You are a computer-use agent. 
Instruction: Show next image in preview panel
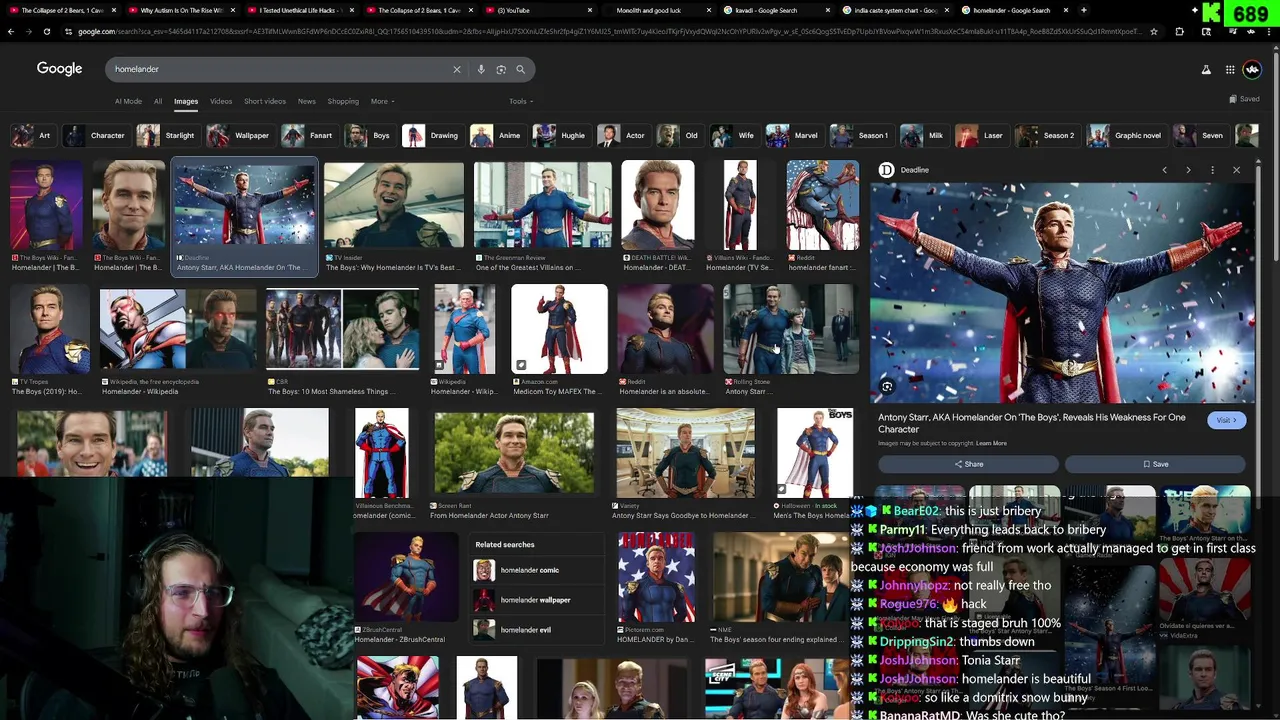pos(1188,170)
